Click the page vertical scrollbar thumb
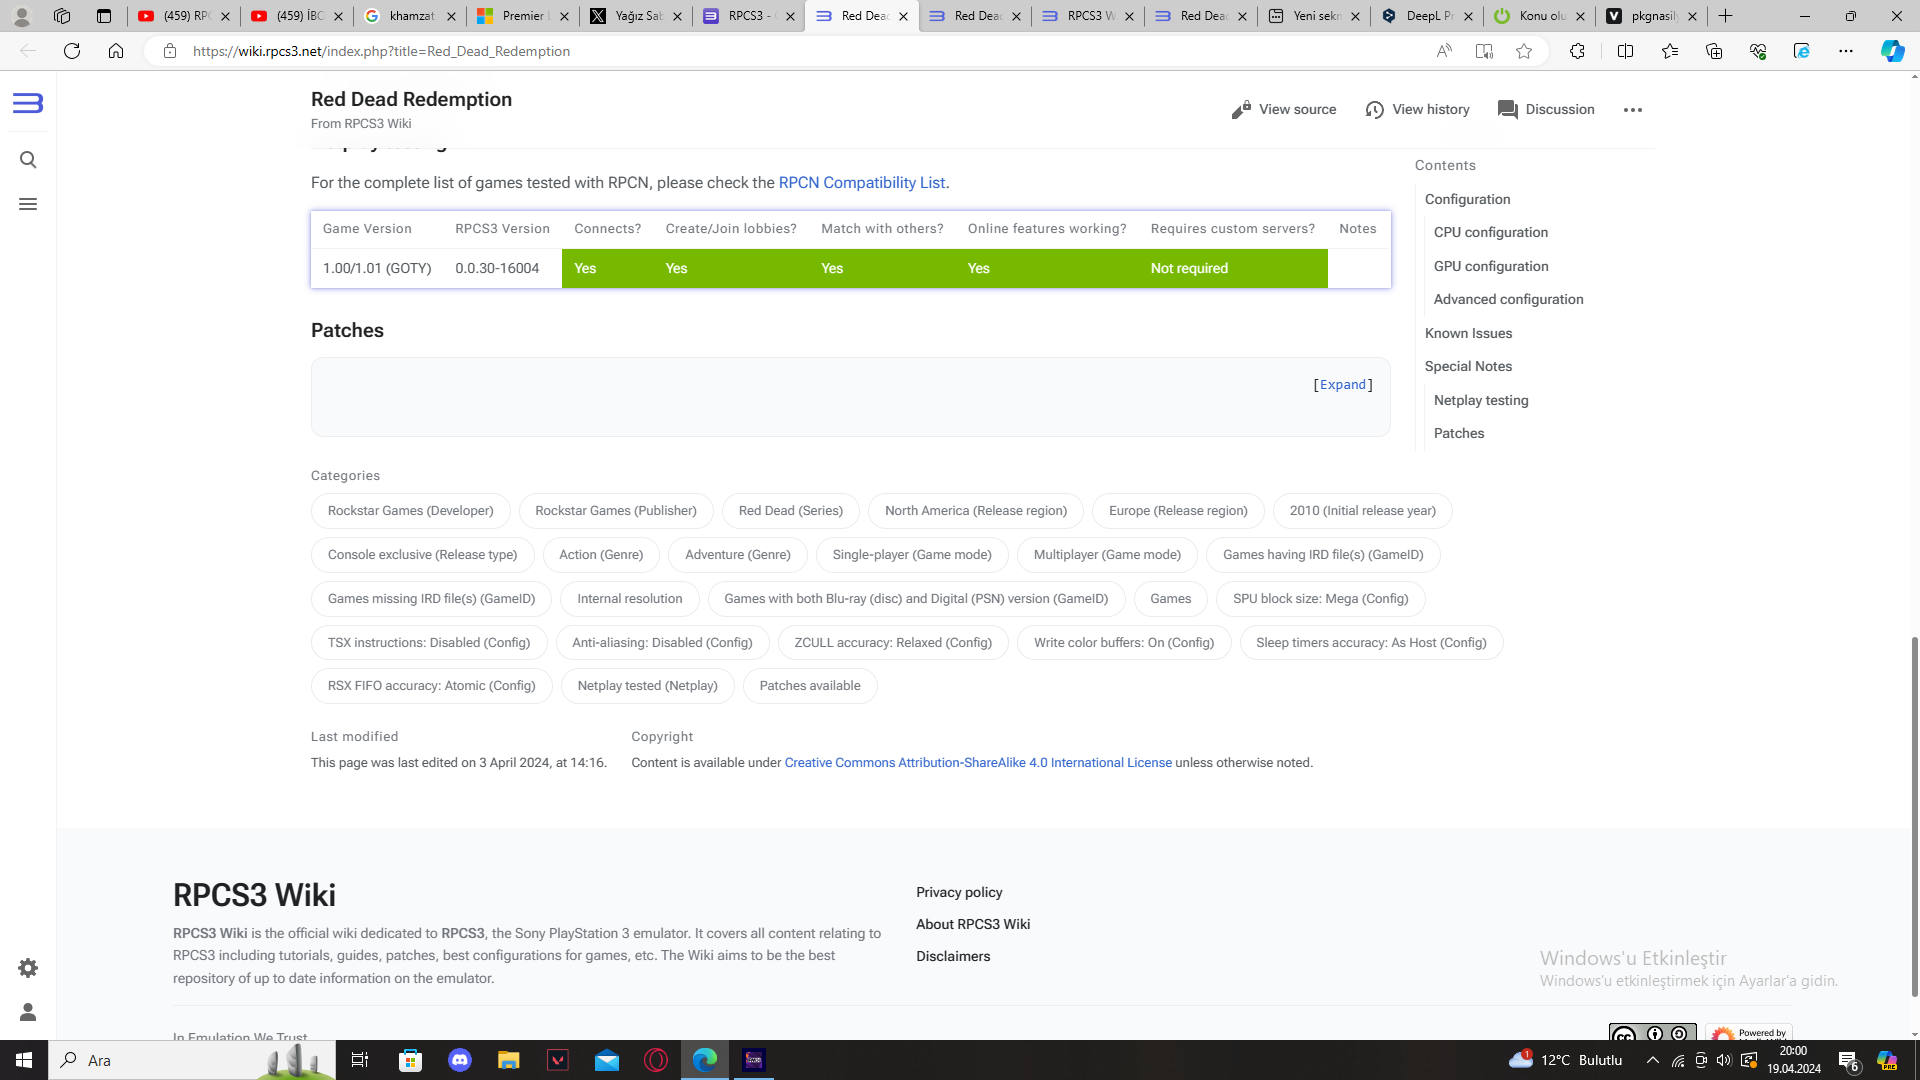Image resolution: width=1920 pixels, height=1080 pixels. tap(1914, 815)
